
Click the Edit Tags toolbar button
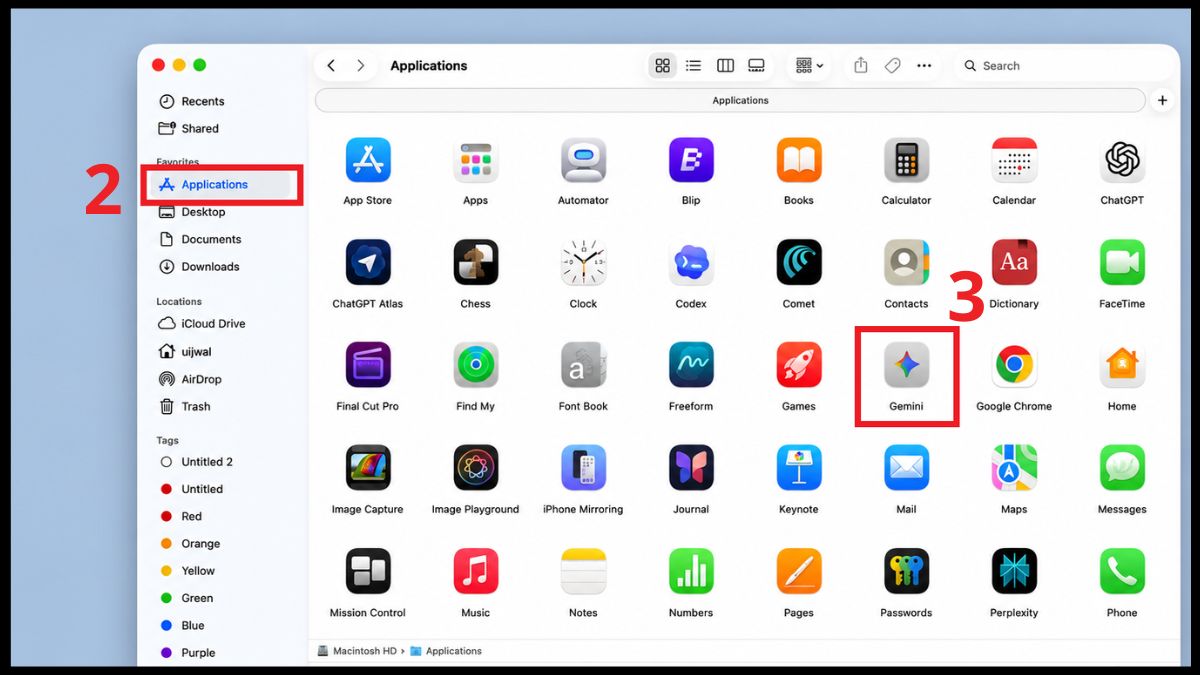click(892, 66)
